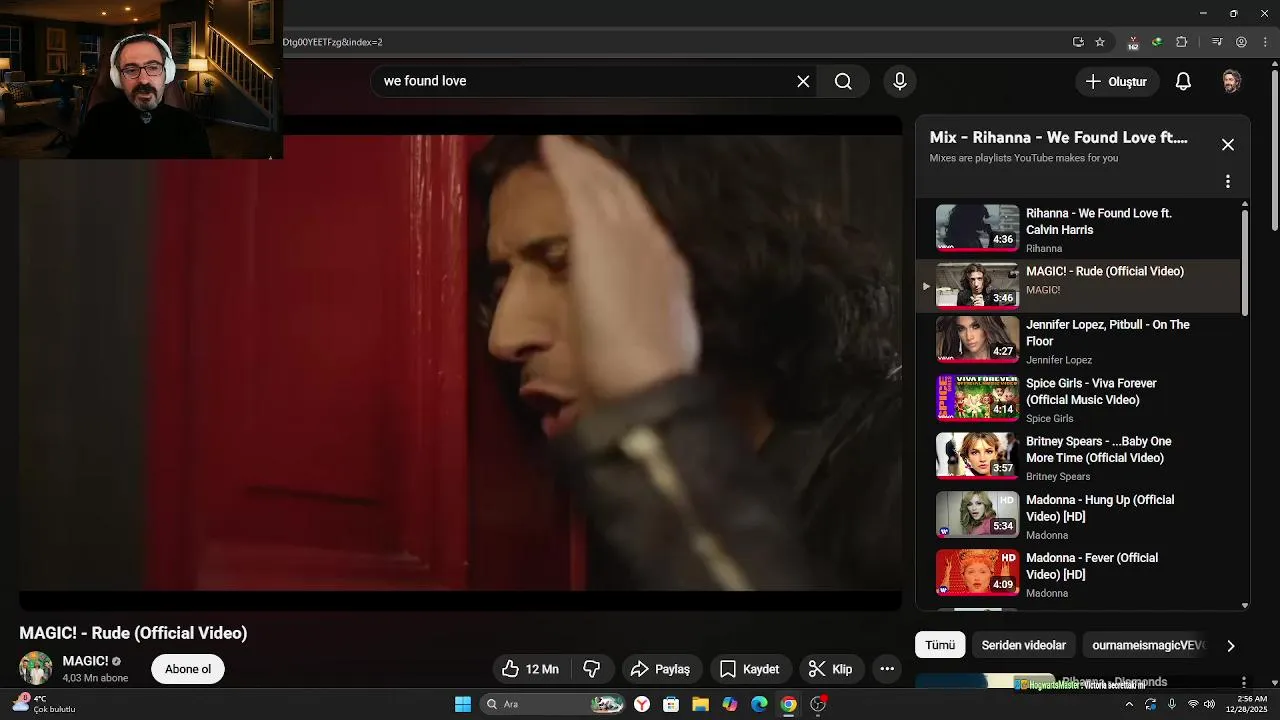Viewport: 1280px width, 720px height.
Task: Select Madonna Hung Up video title
Action: [x=1100, y=508]
